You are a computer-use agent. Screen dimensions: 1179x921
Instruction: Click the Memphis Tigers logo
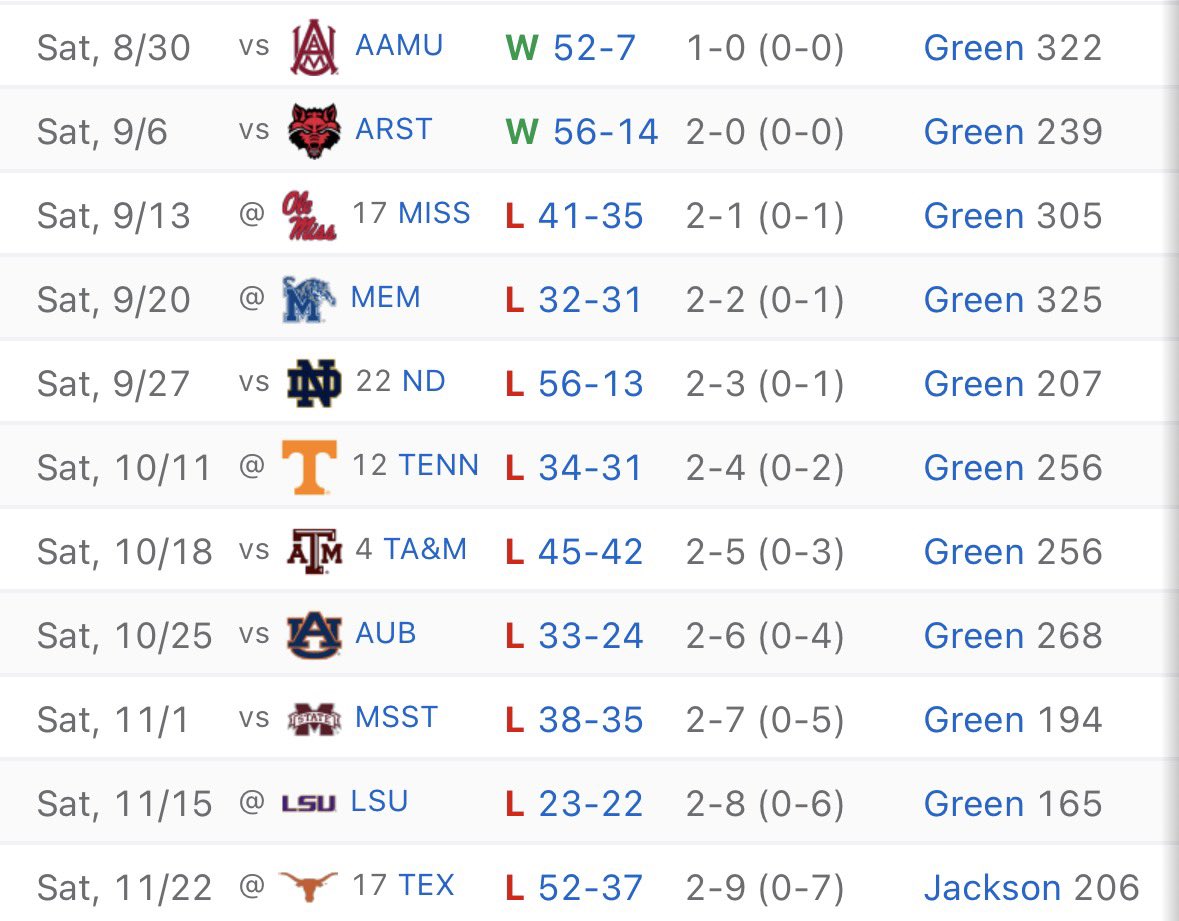pos(308,299)
